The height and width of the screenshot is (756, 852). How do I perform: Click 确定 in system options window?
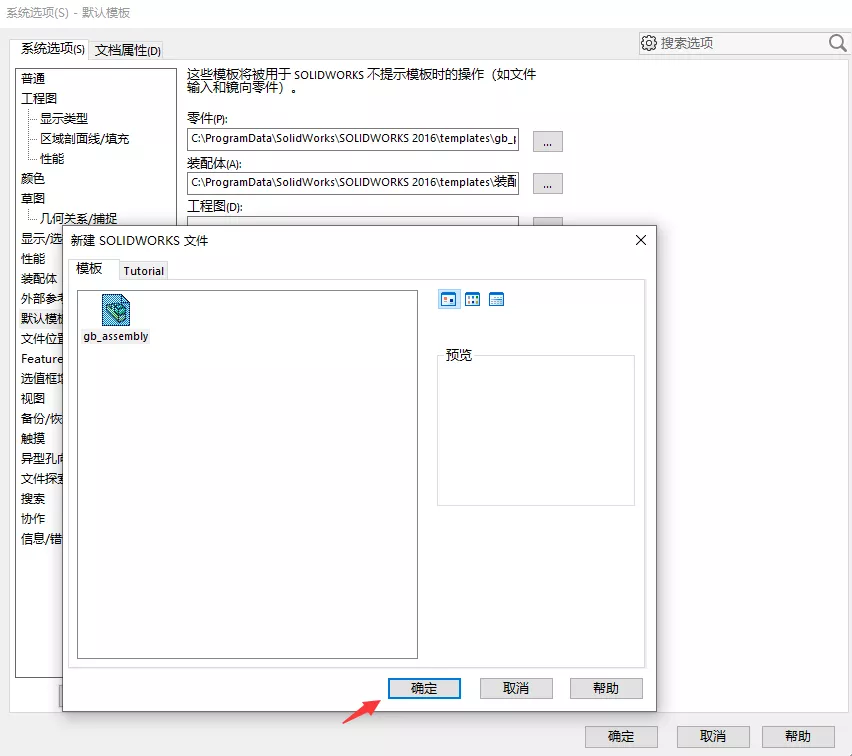coord(621,736)
